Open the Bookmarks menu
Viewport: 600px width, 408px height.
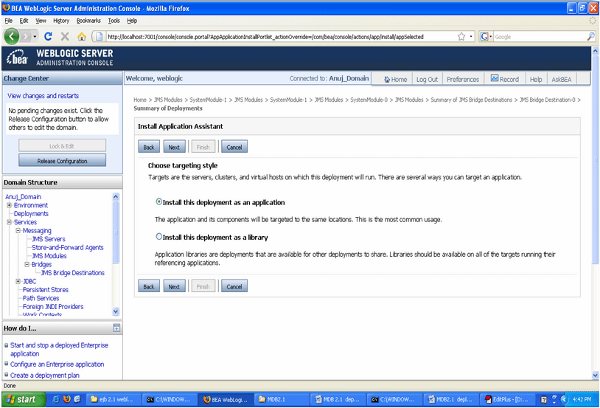[x=88, y=21]
